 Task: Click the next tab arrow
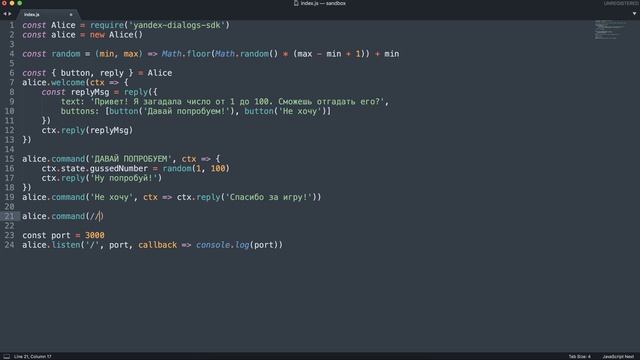click(x=10, y=14)
